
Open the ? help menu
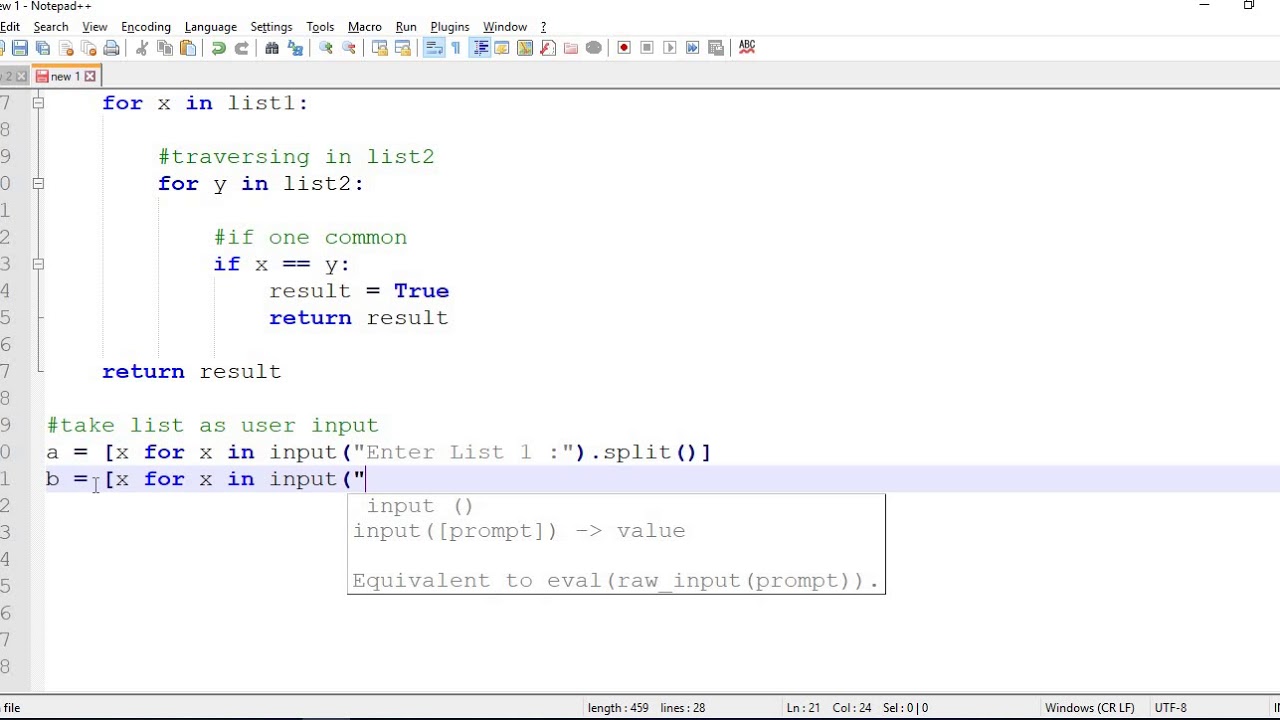543,27
